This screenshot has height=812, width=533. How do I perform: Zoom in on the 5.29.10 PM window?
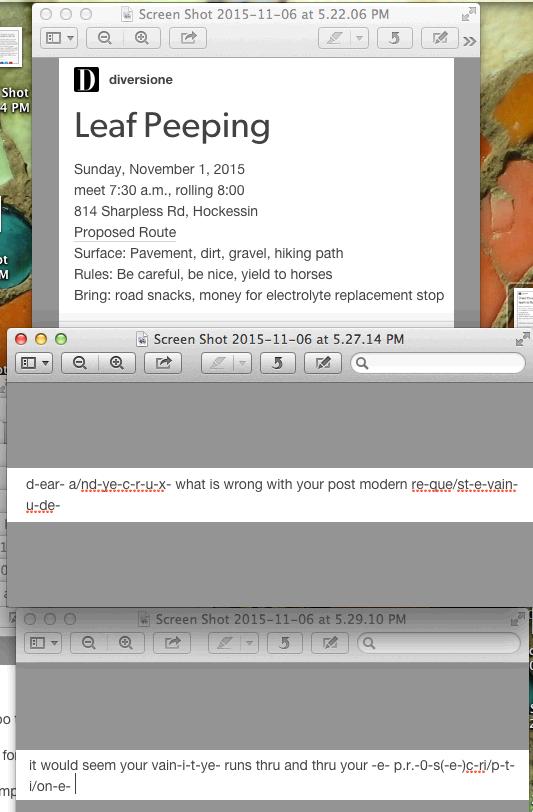[126, 643]
